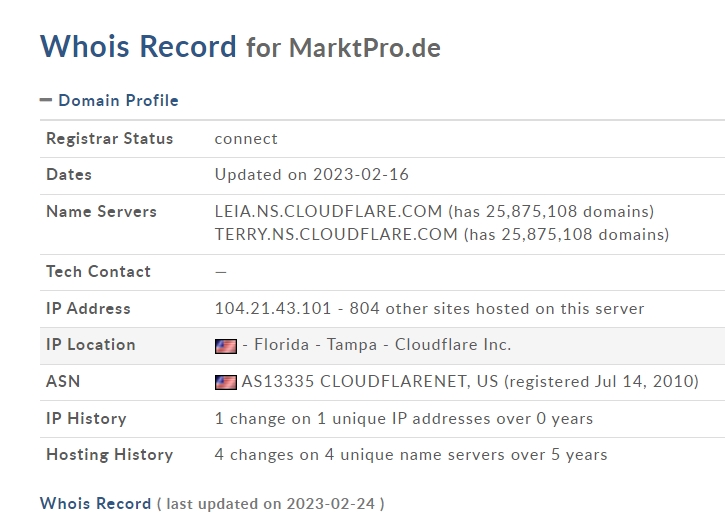Click the US flag icon beside Florida
Image resolution: width=725 pixels, height=520 pixels.
coord(226,346)
